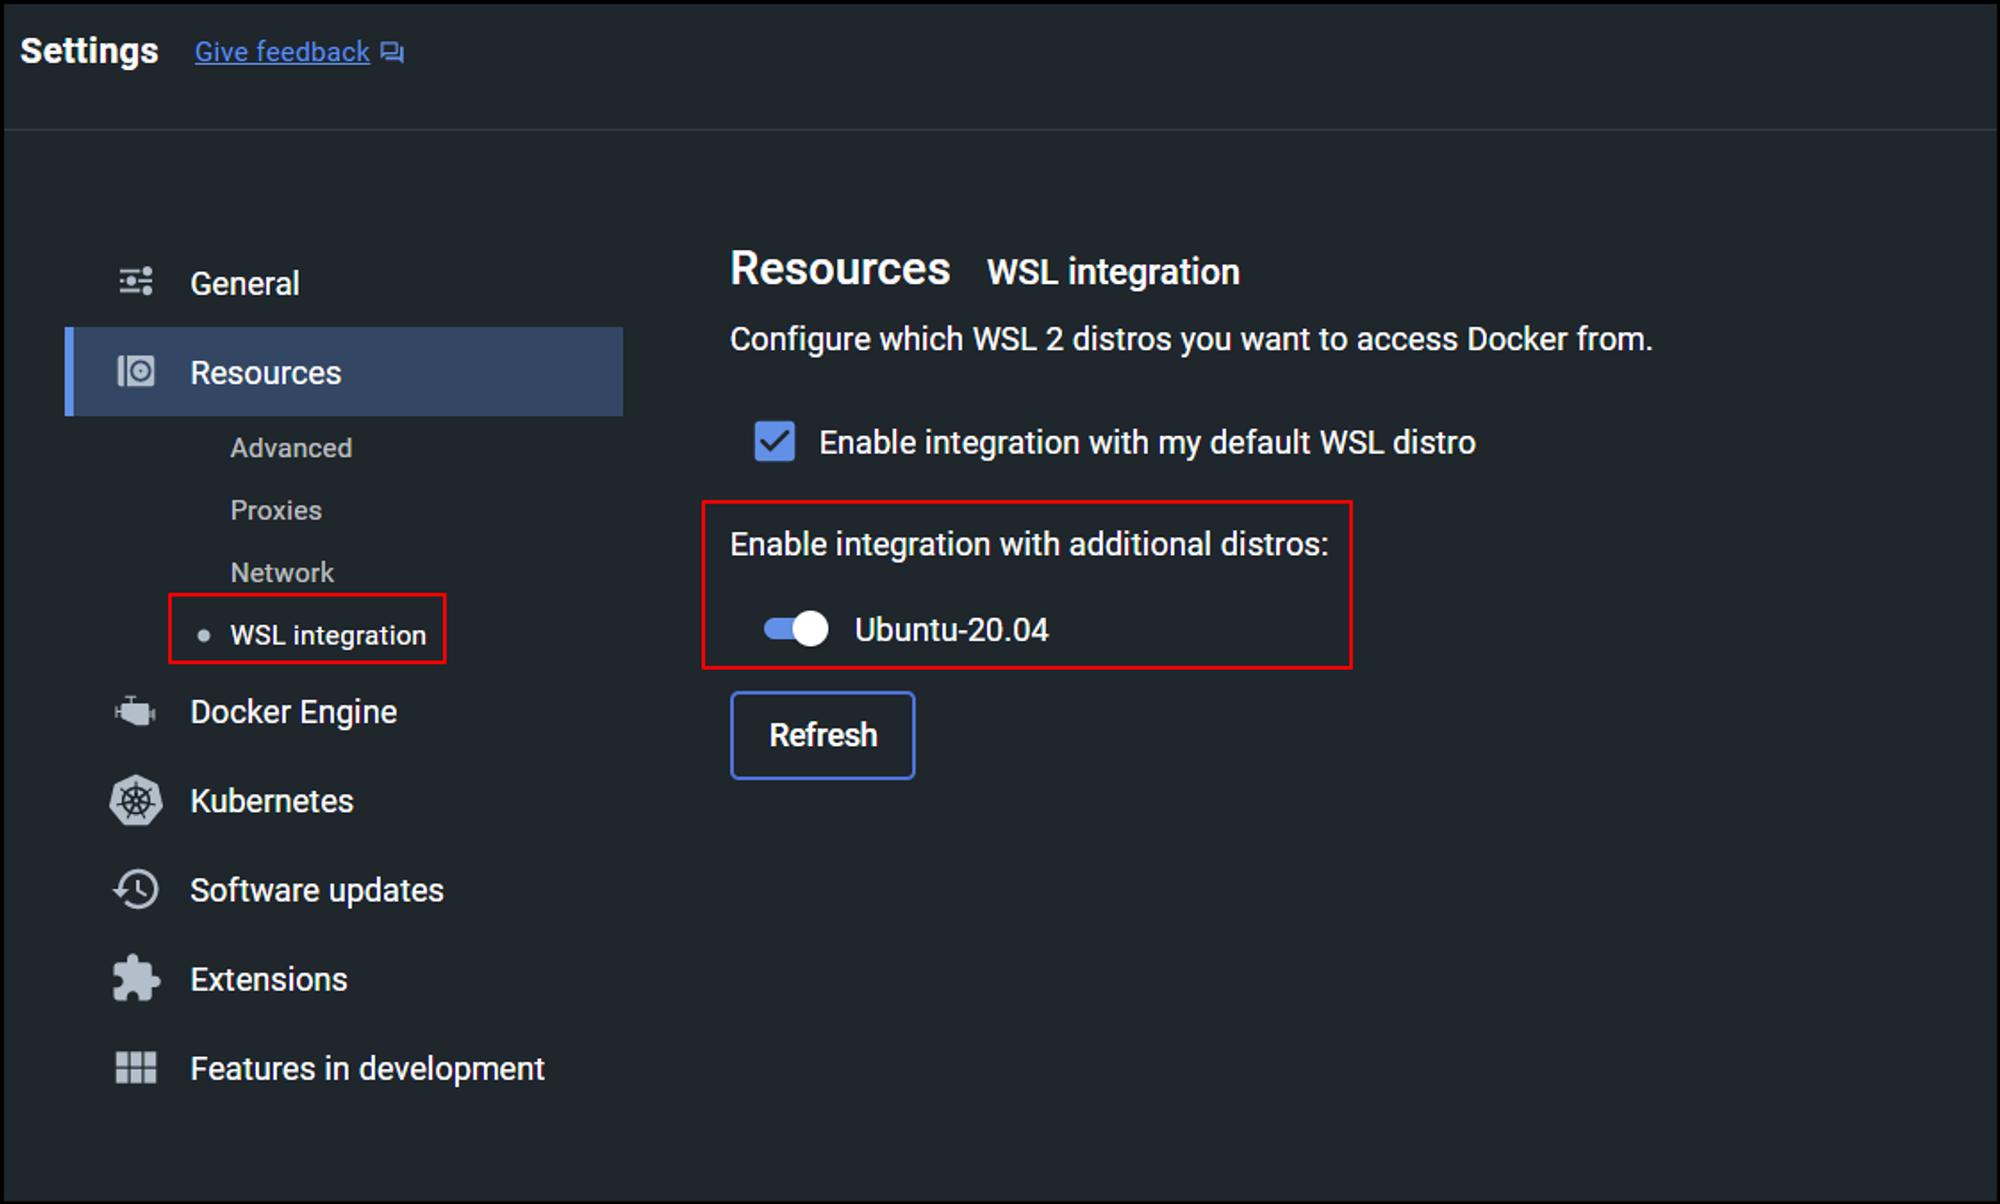Click the Resources disk icon
Image resolution: width=2000 pixels, height=1204 pixels.
coord(136,372)
